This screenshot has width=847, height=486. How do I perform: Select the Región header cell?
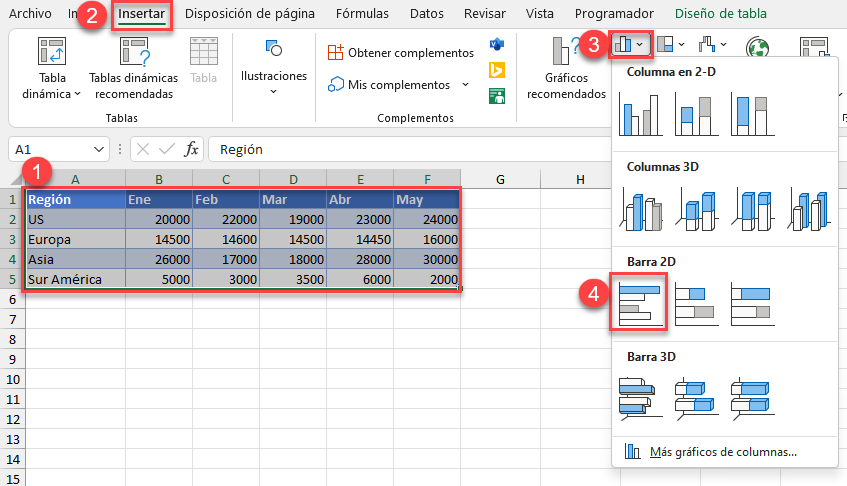pos(76,199)
